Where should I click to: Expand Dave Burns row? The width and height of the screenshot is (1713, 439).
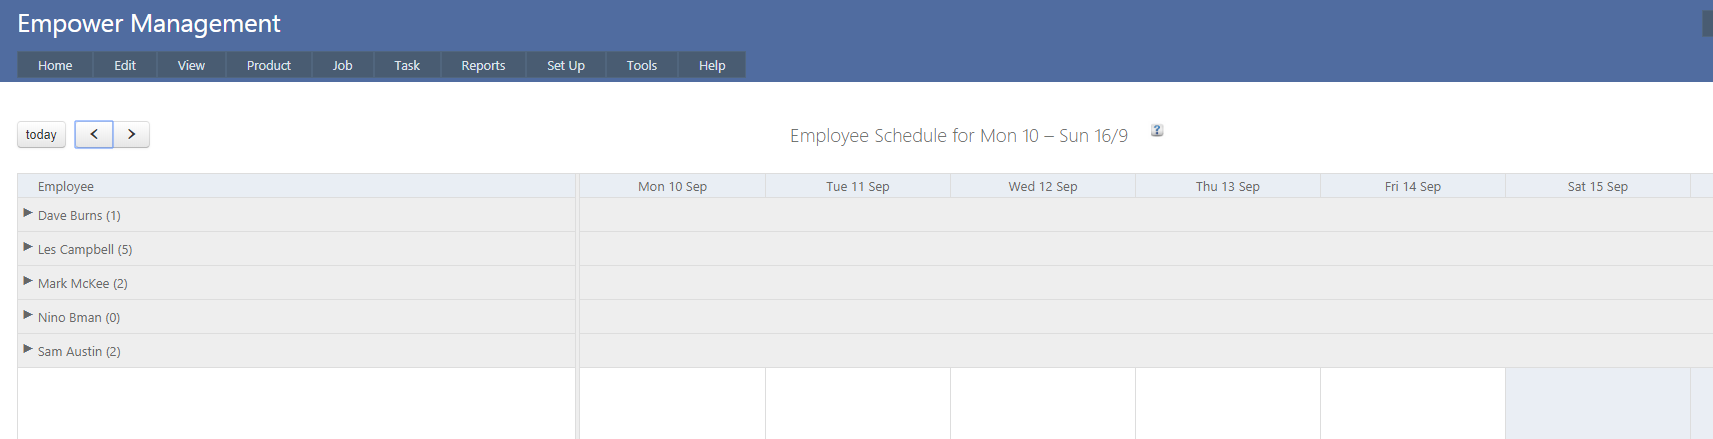click(x=28, y=213)
